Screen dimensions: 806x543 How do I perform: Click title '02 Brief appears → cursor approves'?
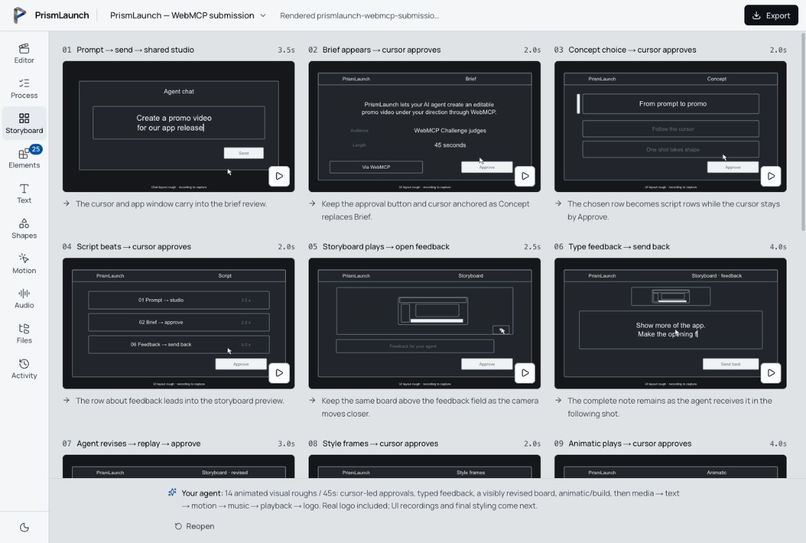(x=374, y=50)
